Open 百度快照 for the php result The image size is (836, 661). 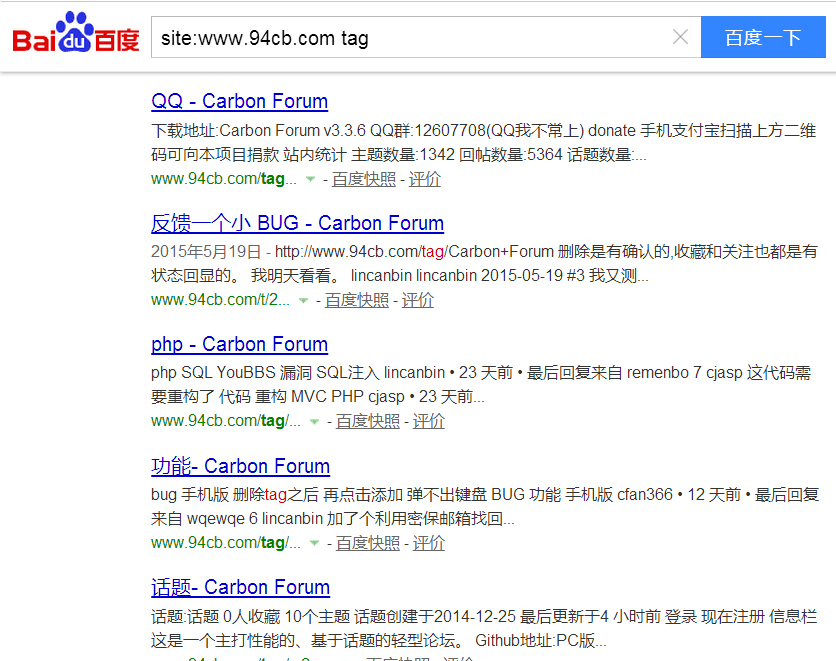(367, 421)
